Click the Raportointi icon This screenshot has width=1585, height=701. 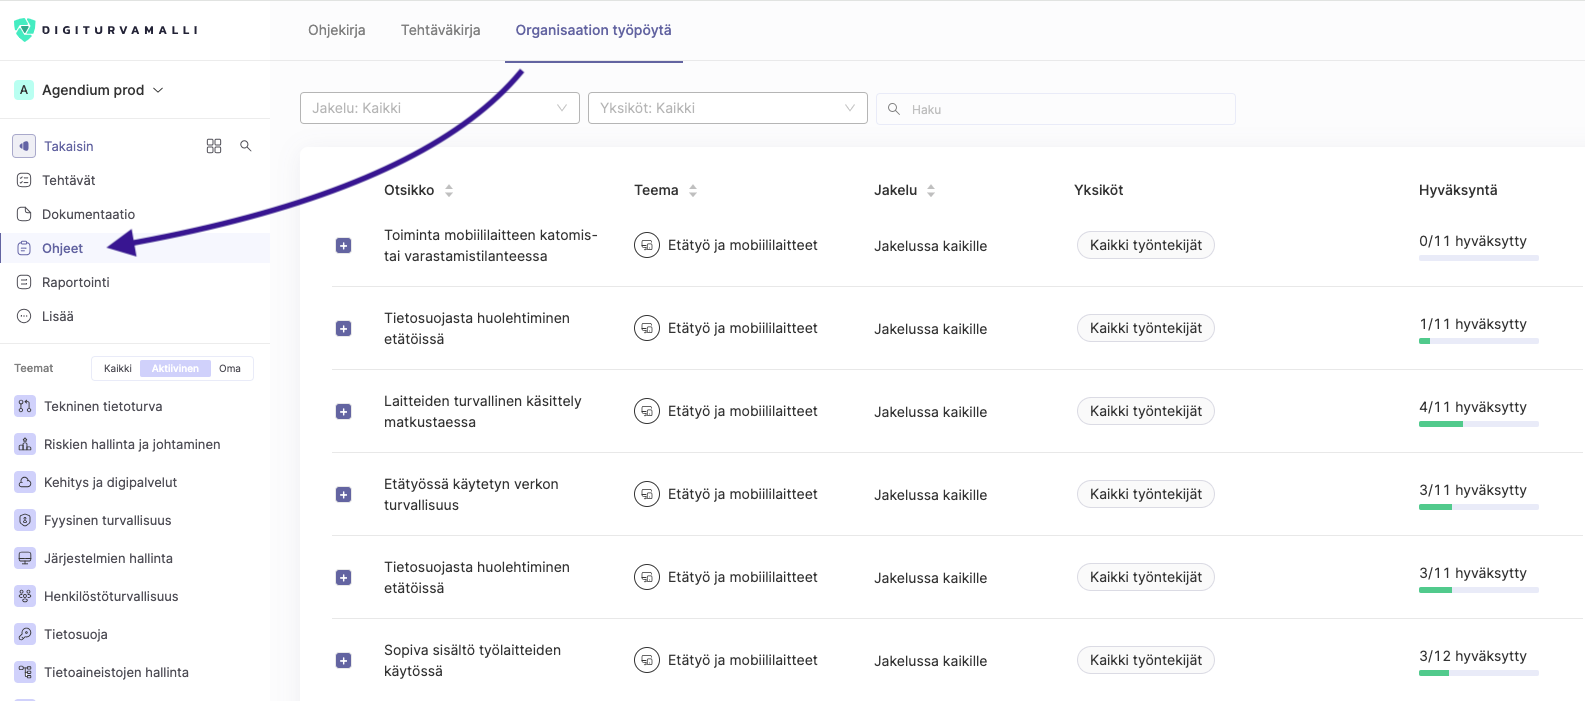pos(24,282)
